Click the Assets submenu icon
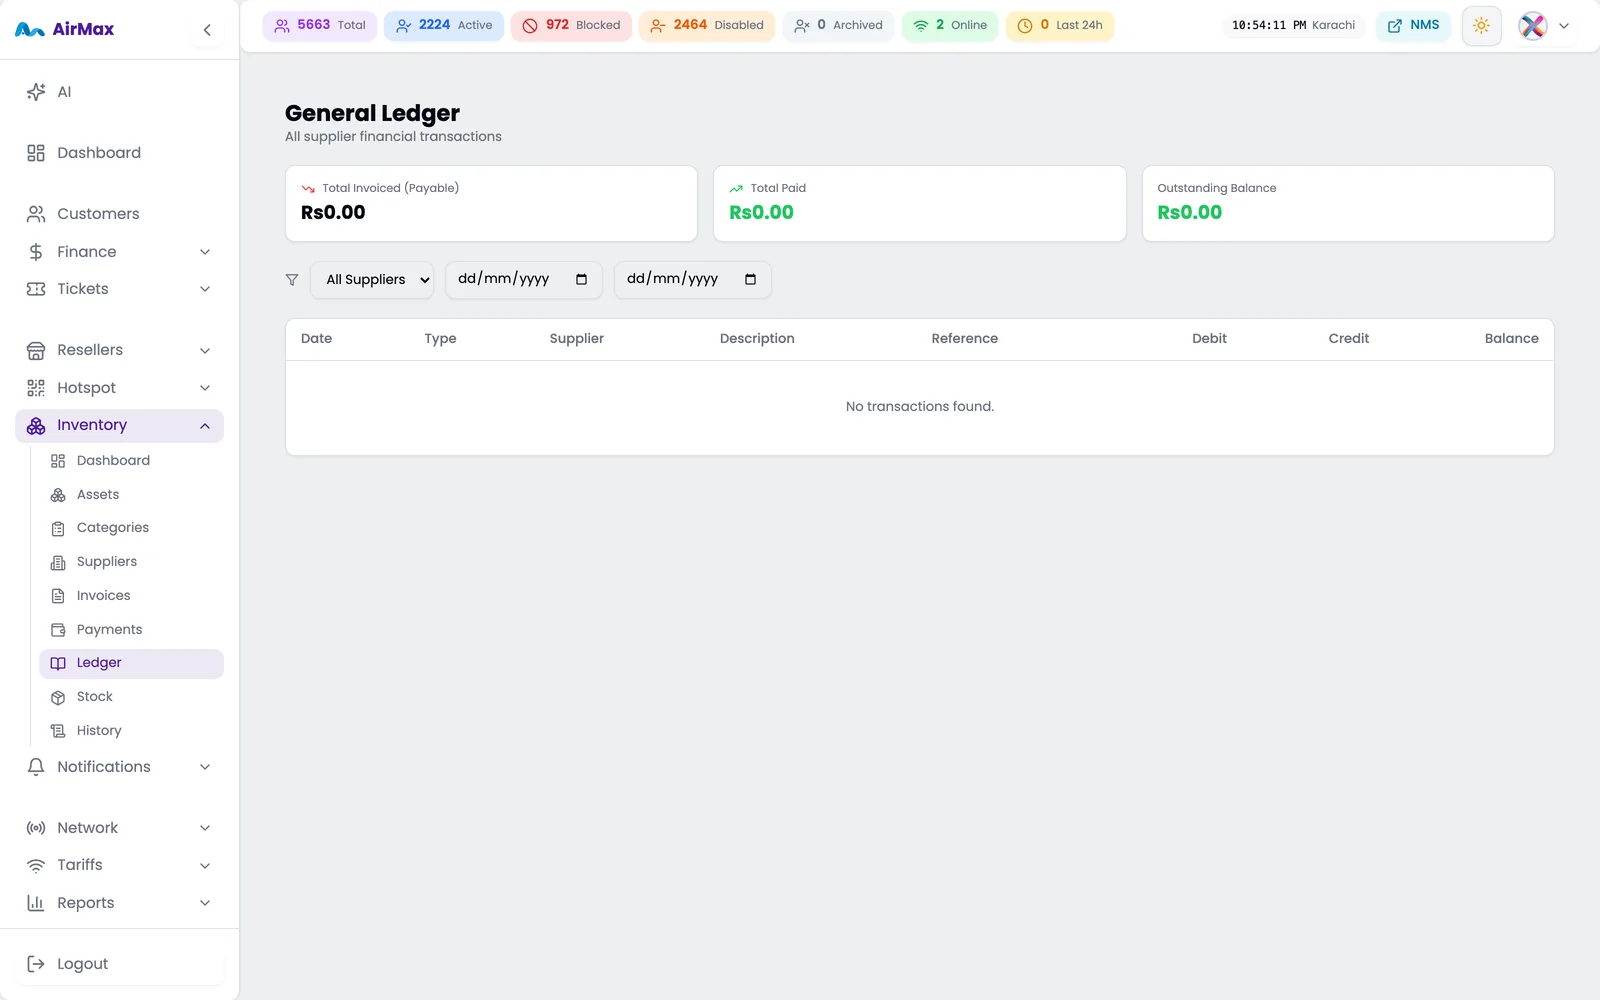The width and height of the screenshot is (1600, 1000). point(58,495)
